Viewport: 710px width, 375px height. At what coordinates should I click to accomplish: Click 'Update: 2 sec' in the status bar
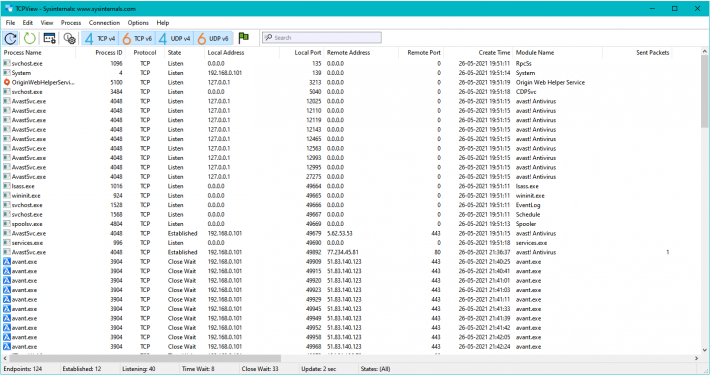coord(319,369)
